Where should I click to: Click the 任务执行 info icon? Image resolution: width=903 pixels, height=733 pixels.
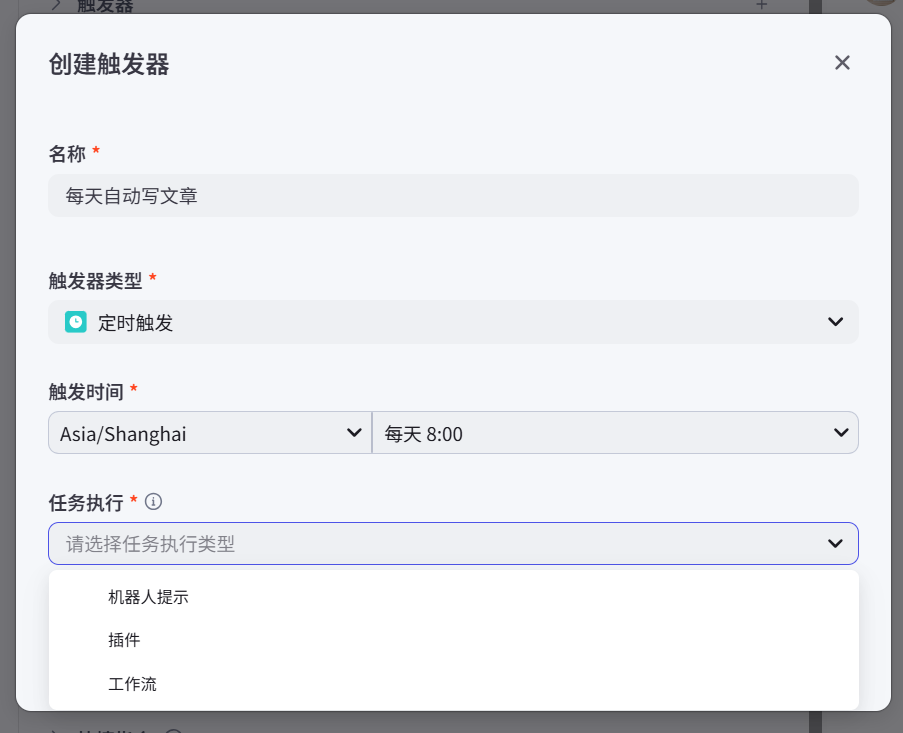pos(153,502)
